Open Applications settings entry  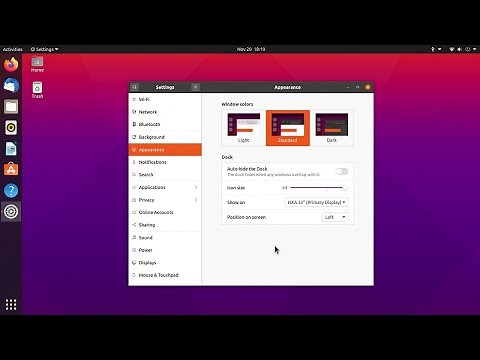[165, 187]
